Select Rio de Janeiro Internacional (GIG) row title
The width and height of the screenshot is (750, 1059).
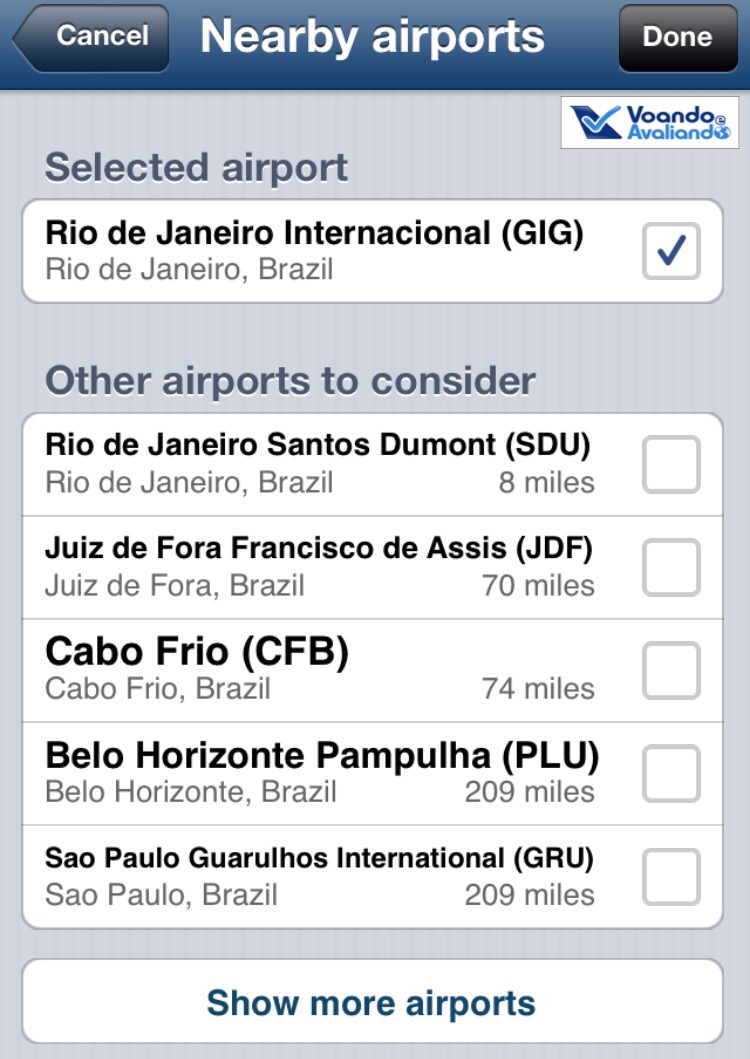[314, 233]
